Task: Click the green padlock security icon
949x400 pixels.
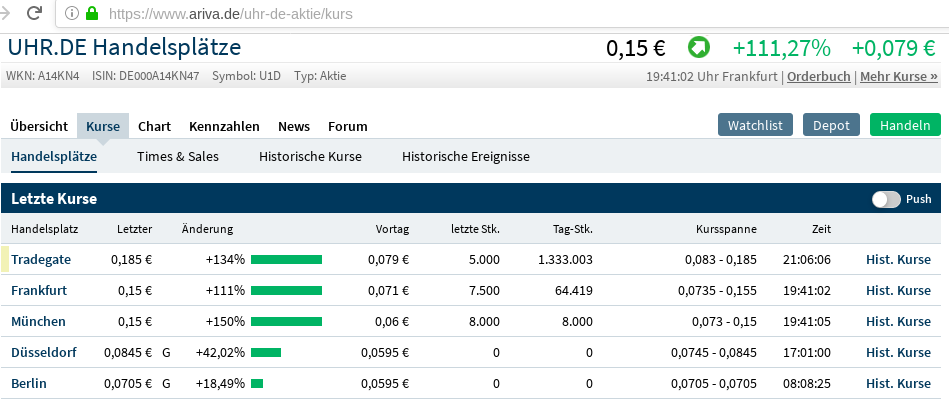Action: 92,14
